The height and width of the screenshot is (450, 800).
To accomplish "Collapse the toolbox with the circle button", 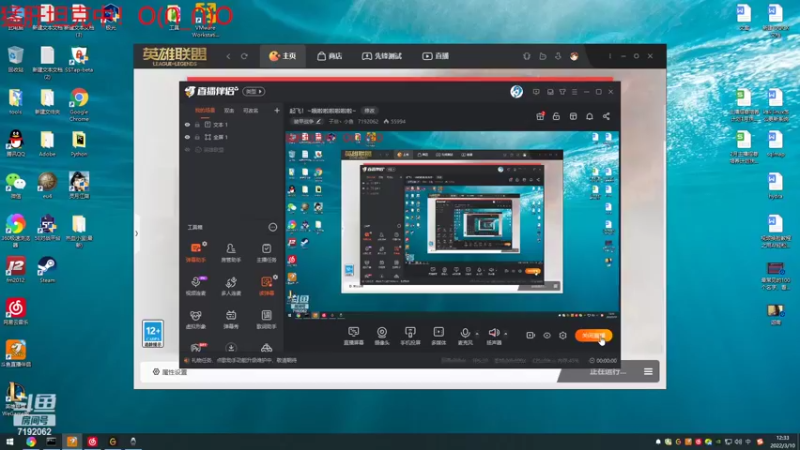I will 272,227.
